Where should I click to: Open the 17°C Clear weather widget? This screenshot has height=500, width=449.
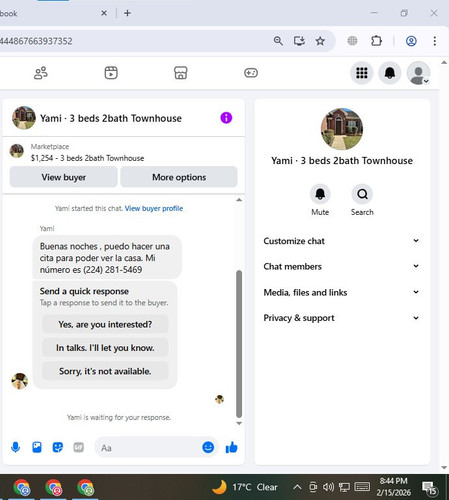pyautogui.click(x=245, y=487)
